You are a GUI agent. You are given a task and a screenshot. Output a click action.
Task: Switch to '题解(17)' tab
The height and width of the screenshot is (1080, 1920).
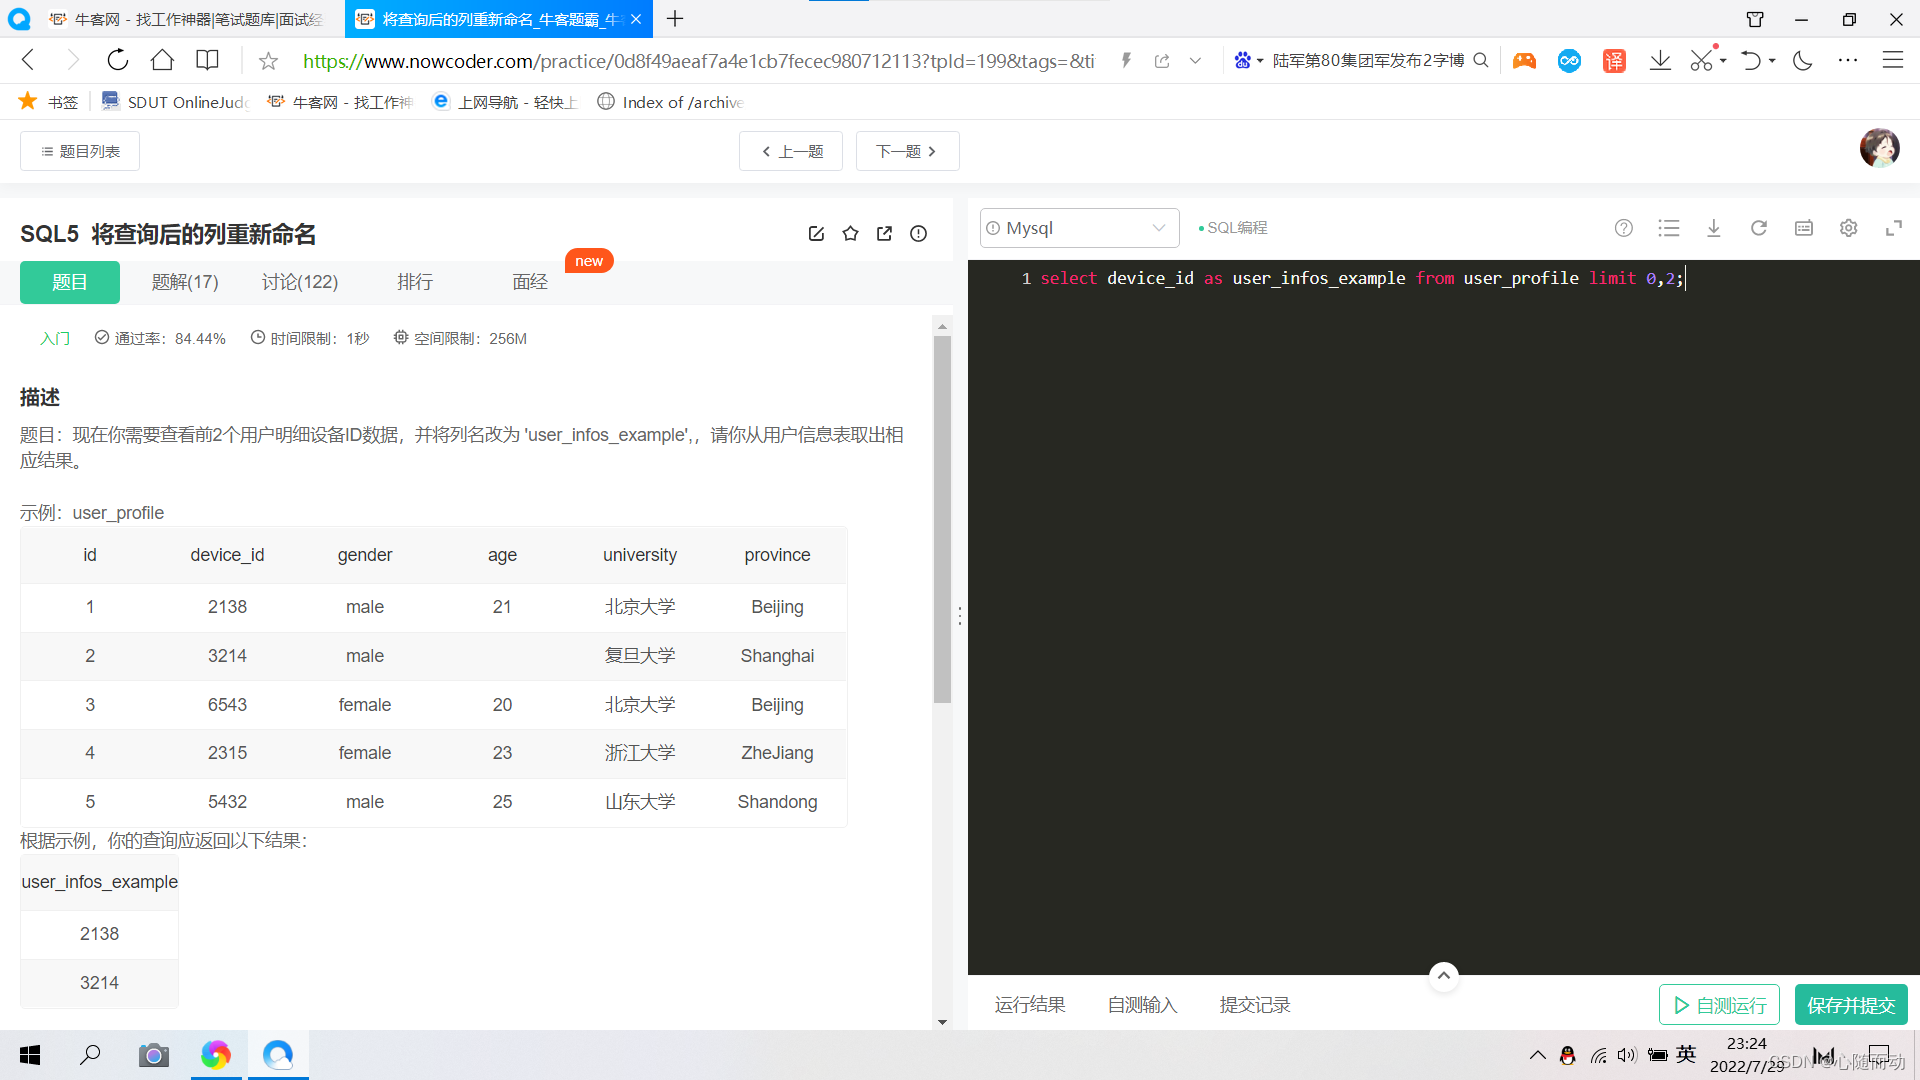tap(183, 281)
